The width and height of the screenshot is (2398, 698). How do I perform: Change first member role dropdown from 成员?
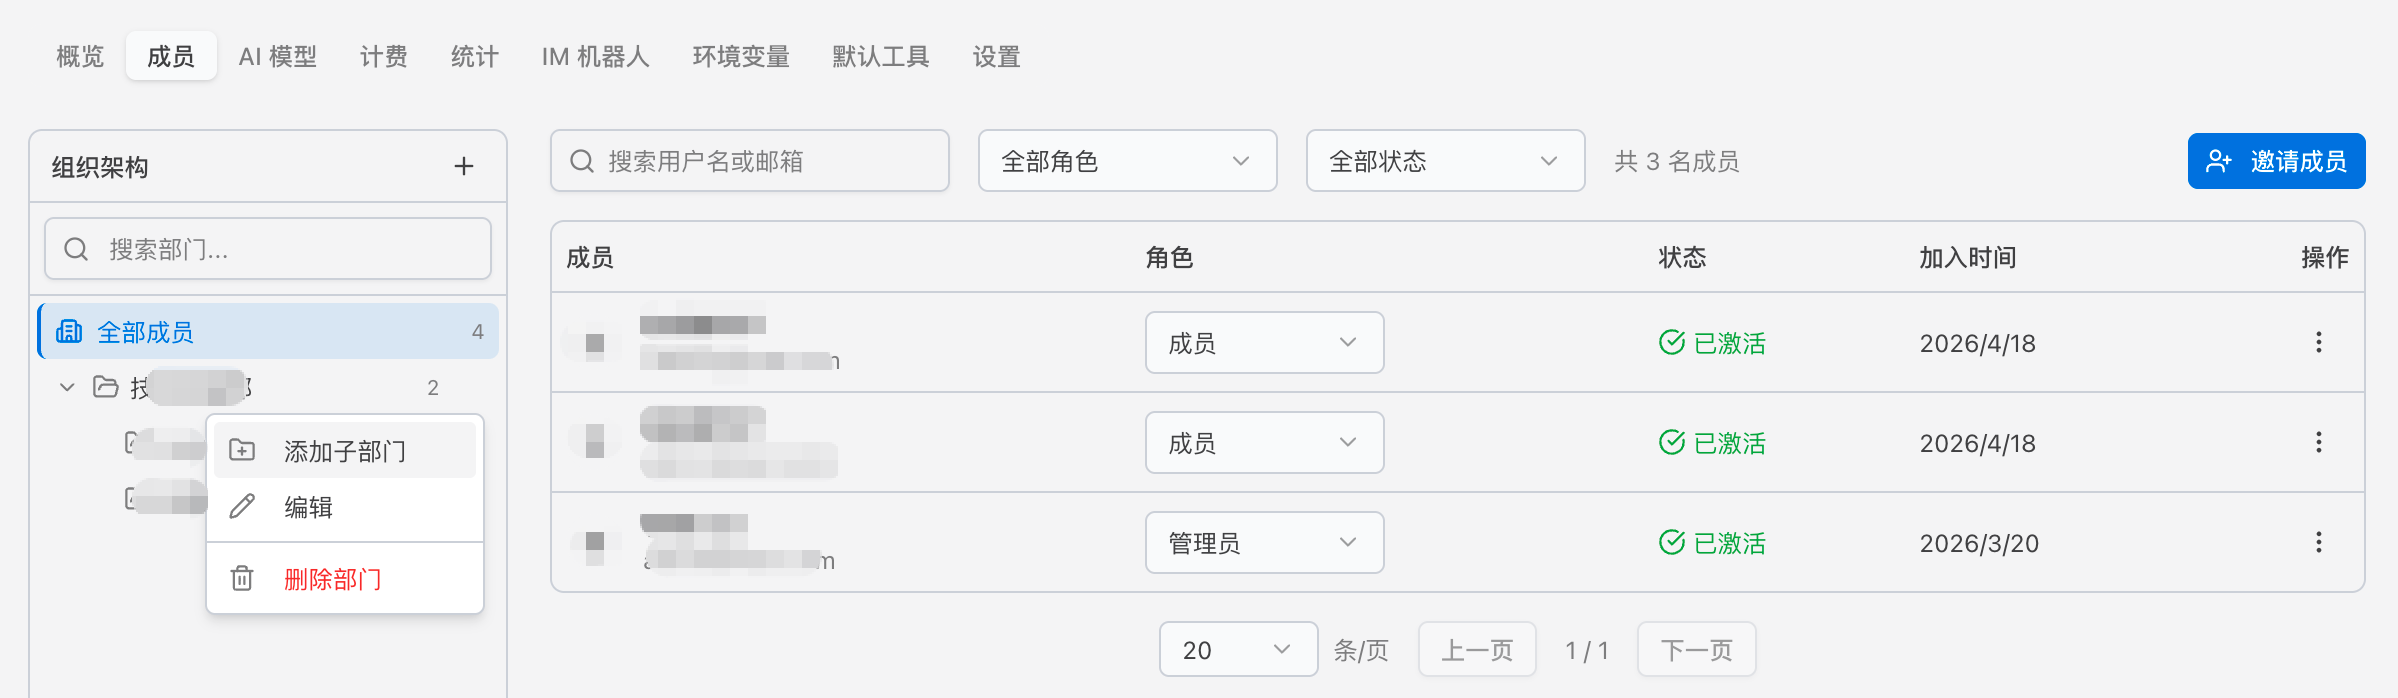1264,343
